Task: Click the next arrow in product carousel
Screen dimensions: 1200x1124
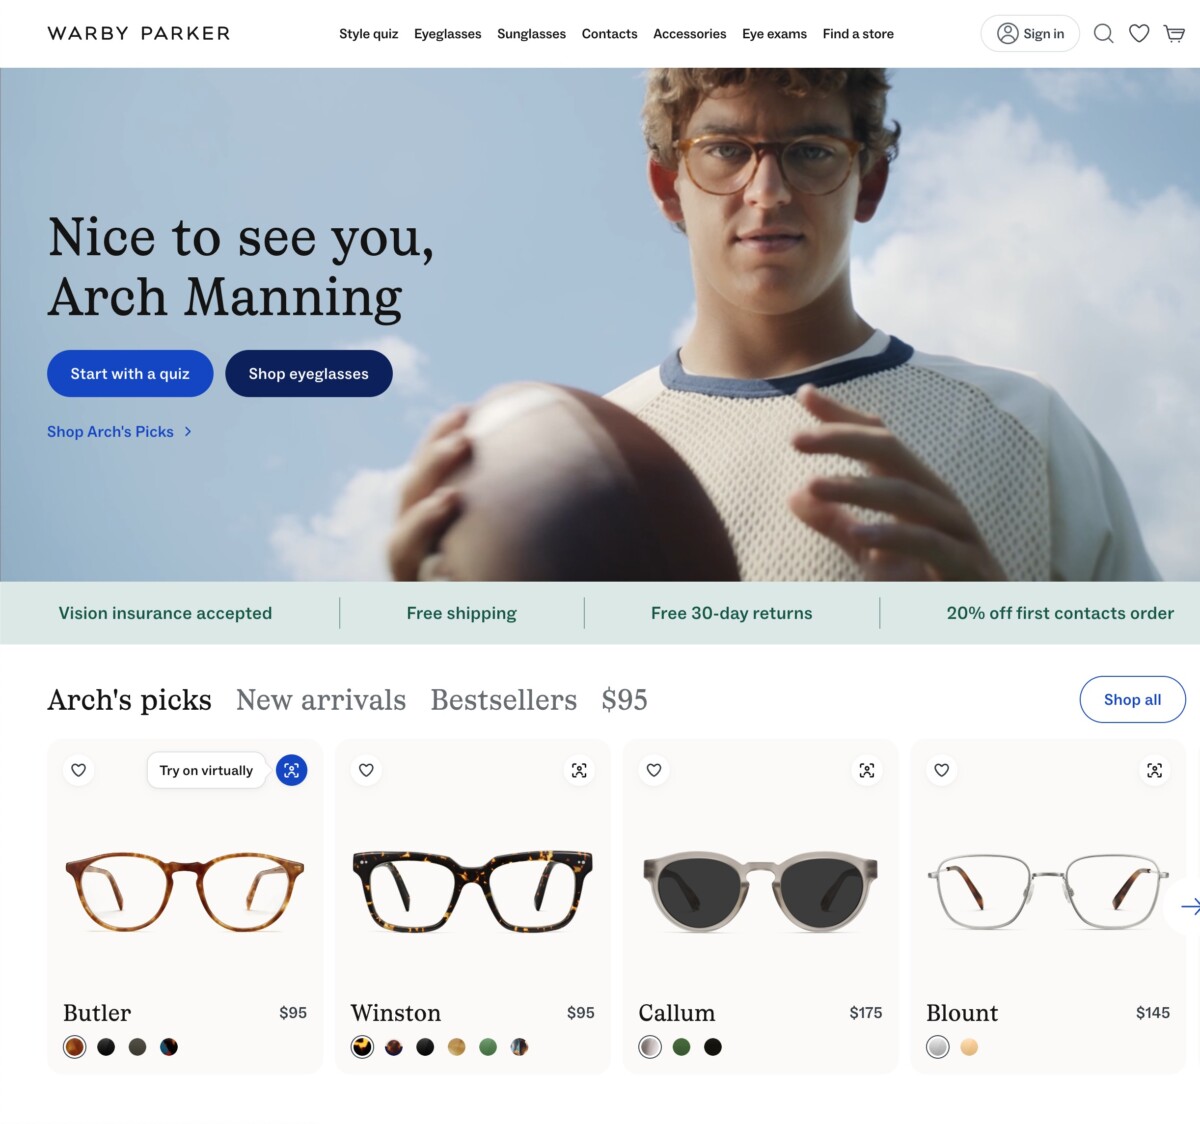Action: click(1188, 906)
